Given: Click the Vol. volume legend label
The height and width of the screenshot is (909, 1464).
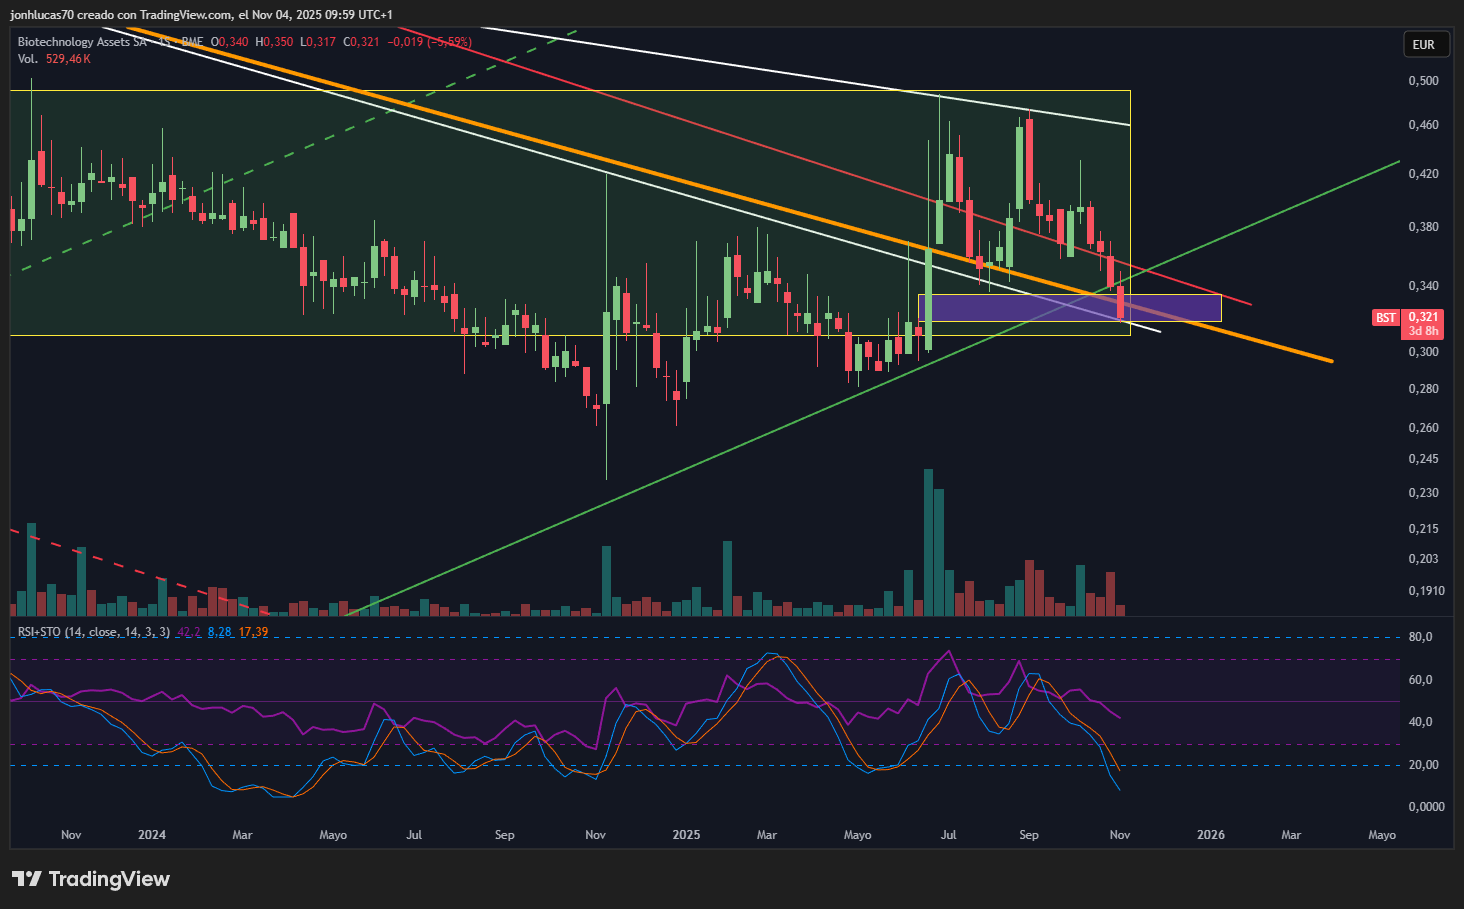Looking at the screenshot, I should (28, 59).
